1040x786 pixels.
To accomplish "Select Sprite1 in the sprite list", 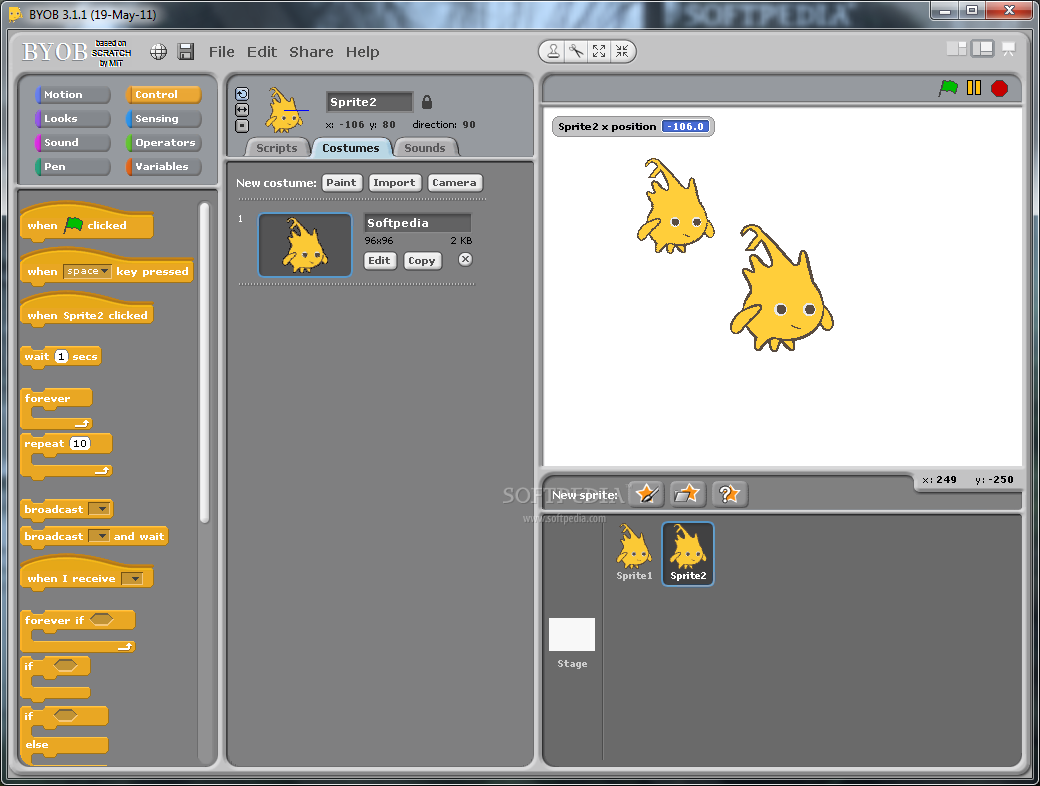I will (x=634, y=553).
